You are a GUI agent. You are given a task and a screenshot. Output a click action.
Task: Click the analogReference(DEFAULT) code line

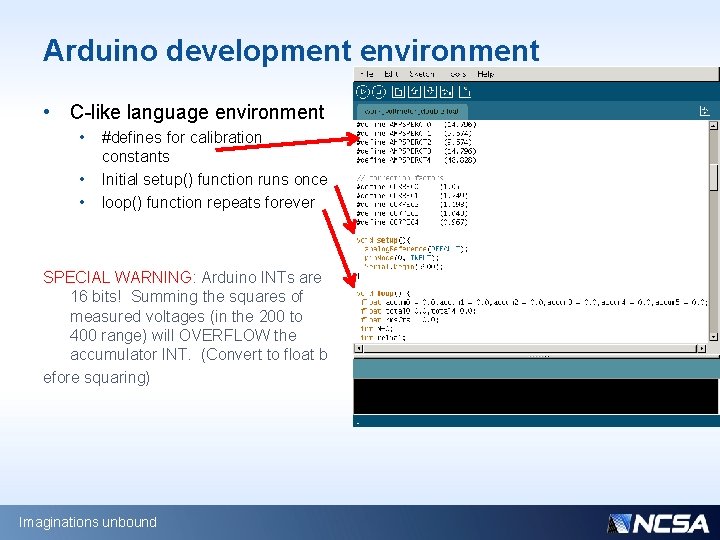click(415, 248)
